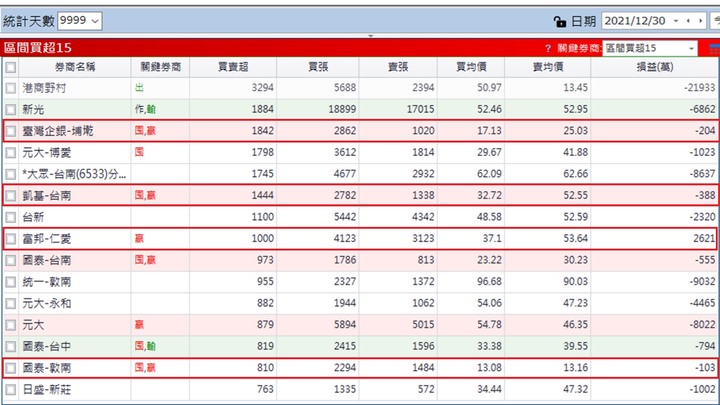Click the 區間買超15 panel title
Screen dimensions: 720x405
coord(38,48)
